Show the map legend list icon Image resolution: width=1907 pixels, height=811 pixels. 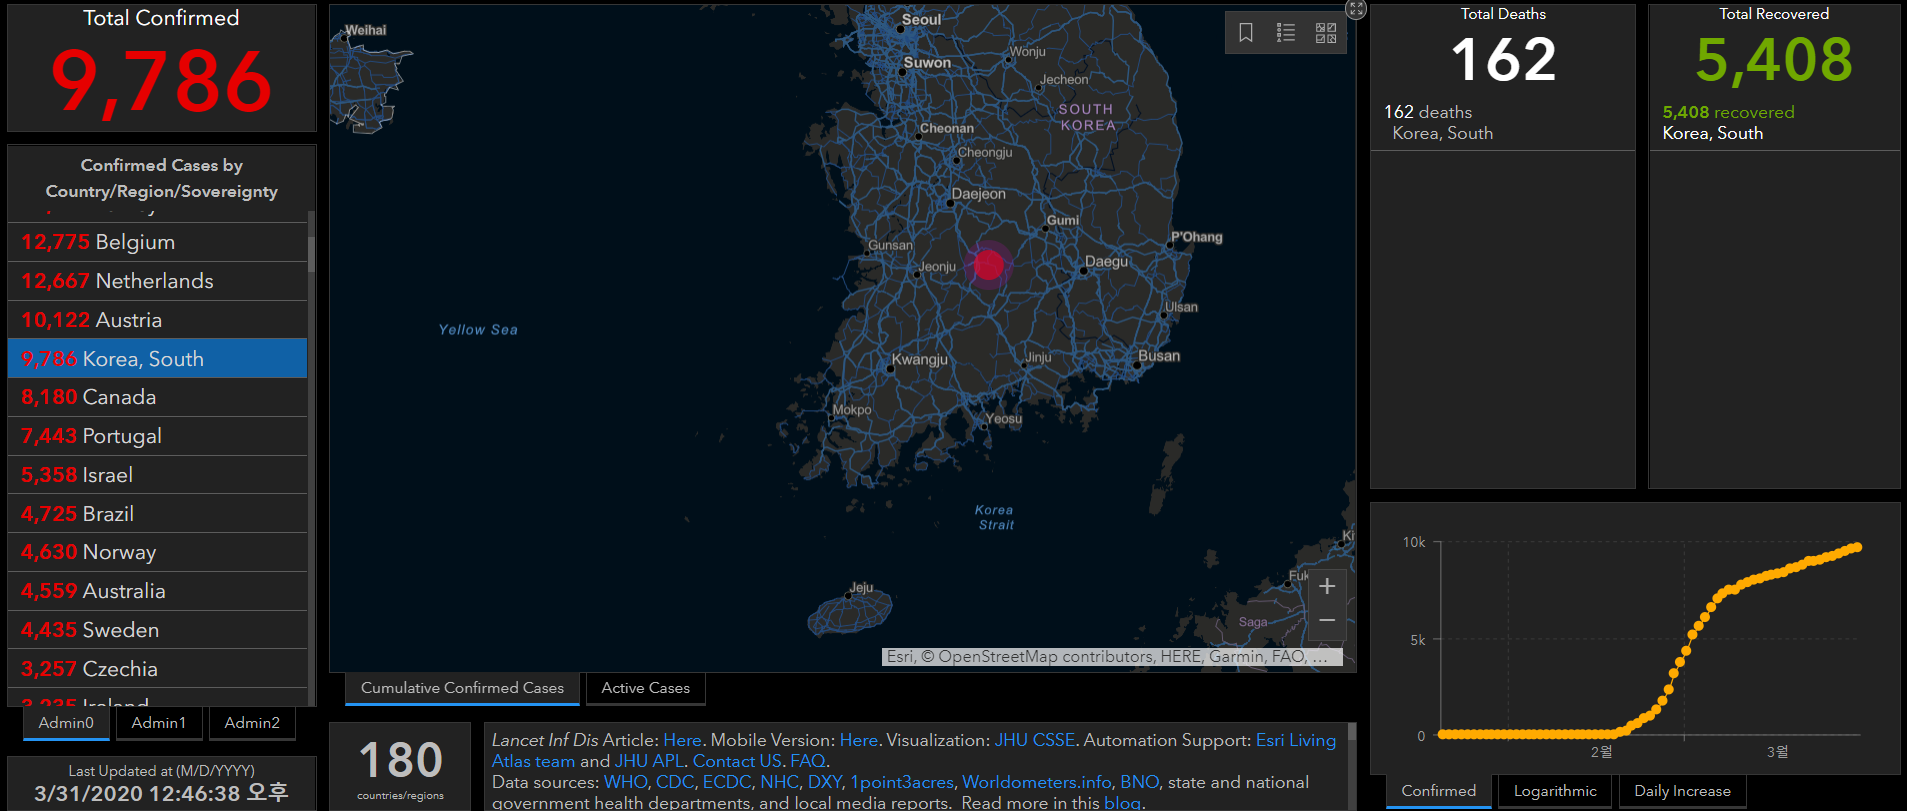(1286, 33)
